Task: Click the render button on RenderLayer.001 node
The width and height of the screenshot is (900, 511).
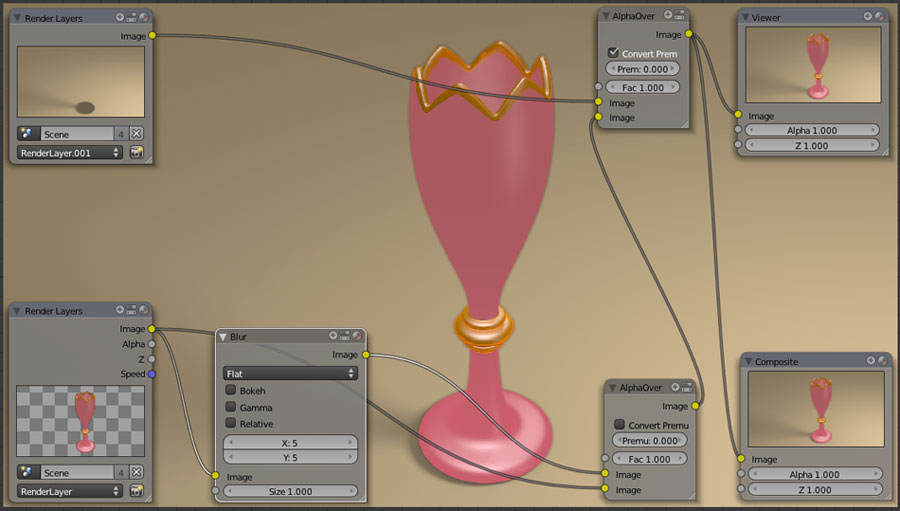Action: point(137,153)
